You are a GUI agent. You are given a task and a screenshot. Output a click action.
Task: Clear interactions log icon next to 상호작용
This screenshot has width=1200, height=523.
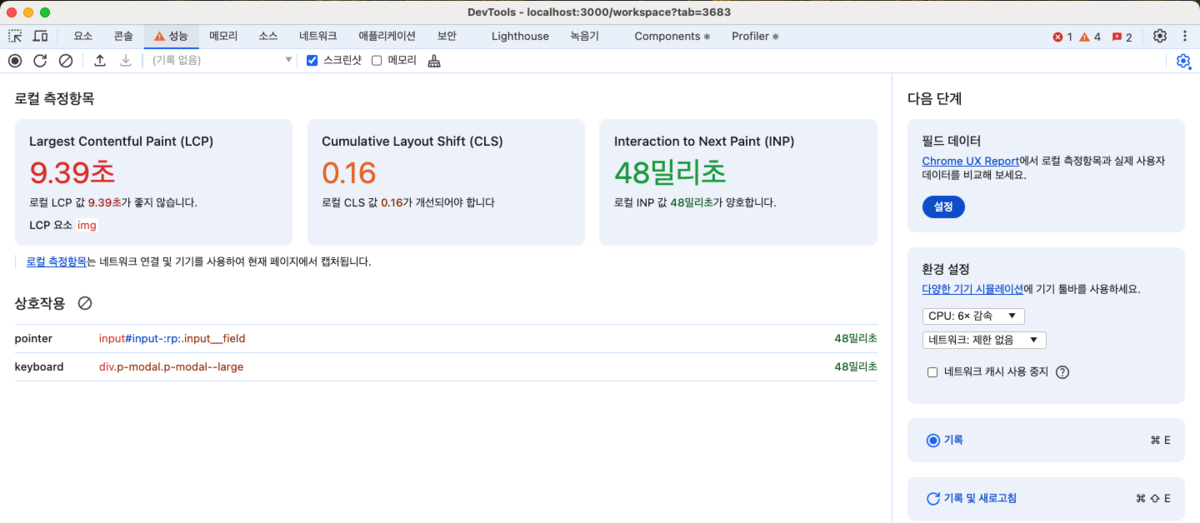click(x=85, y=303)
